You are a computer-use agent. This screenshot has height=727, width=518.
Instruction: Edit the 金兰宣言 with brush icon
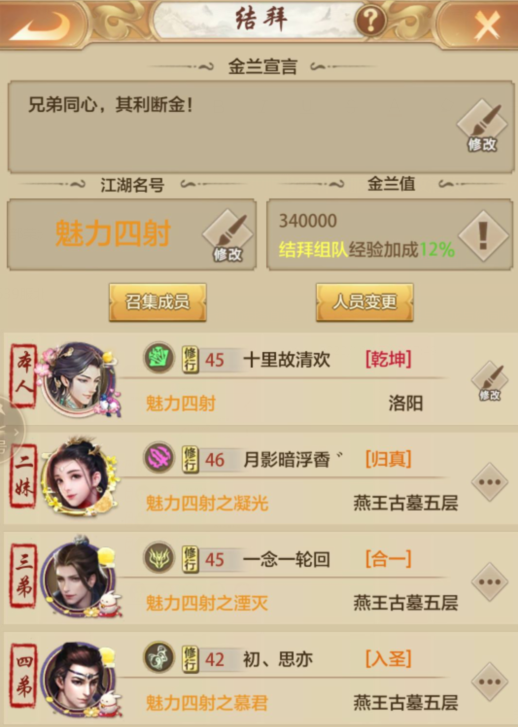pos(482,126)
